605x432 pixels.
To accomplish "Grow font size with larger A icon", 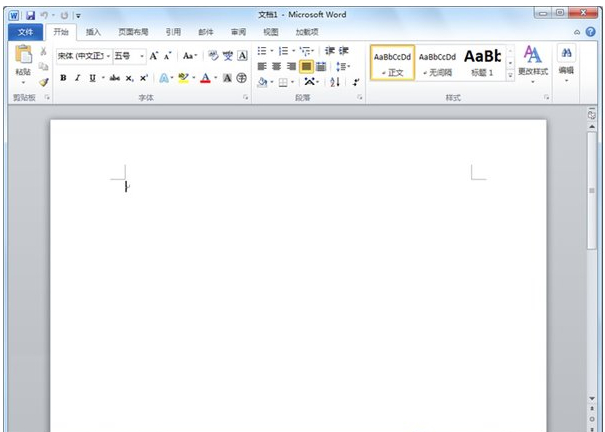I will 154,56.
